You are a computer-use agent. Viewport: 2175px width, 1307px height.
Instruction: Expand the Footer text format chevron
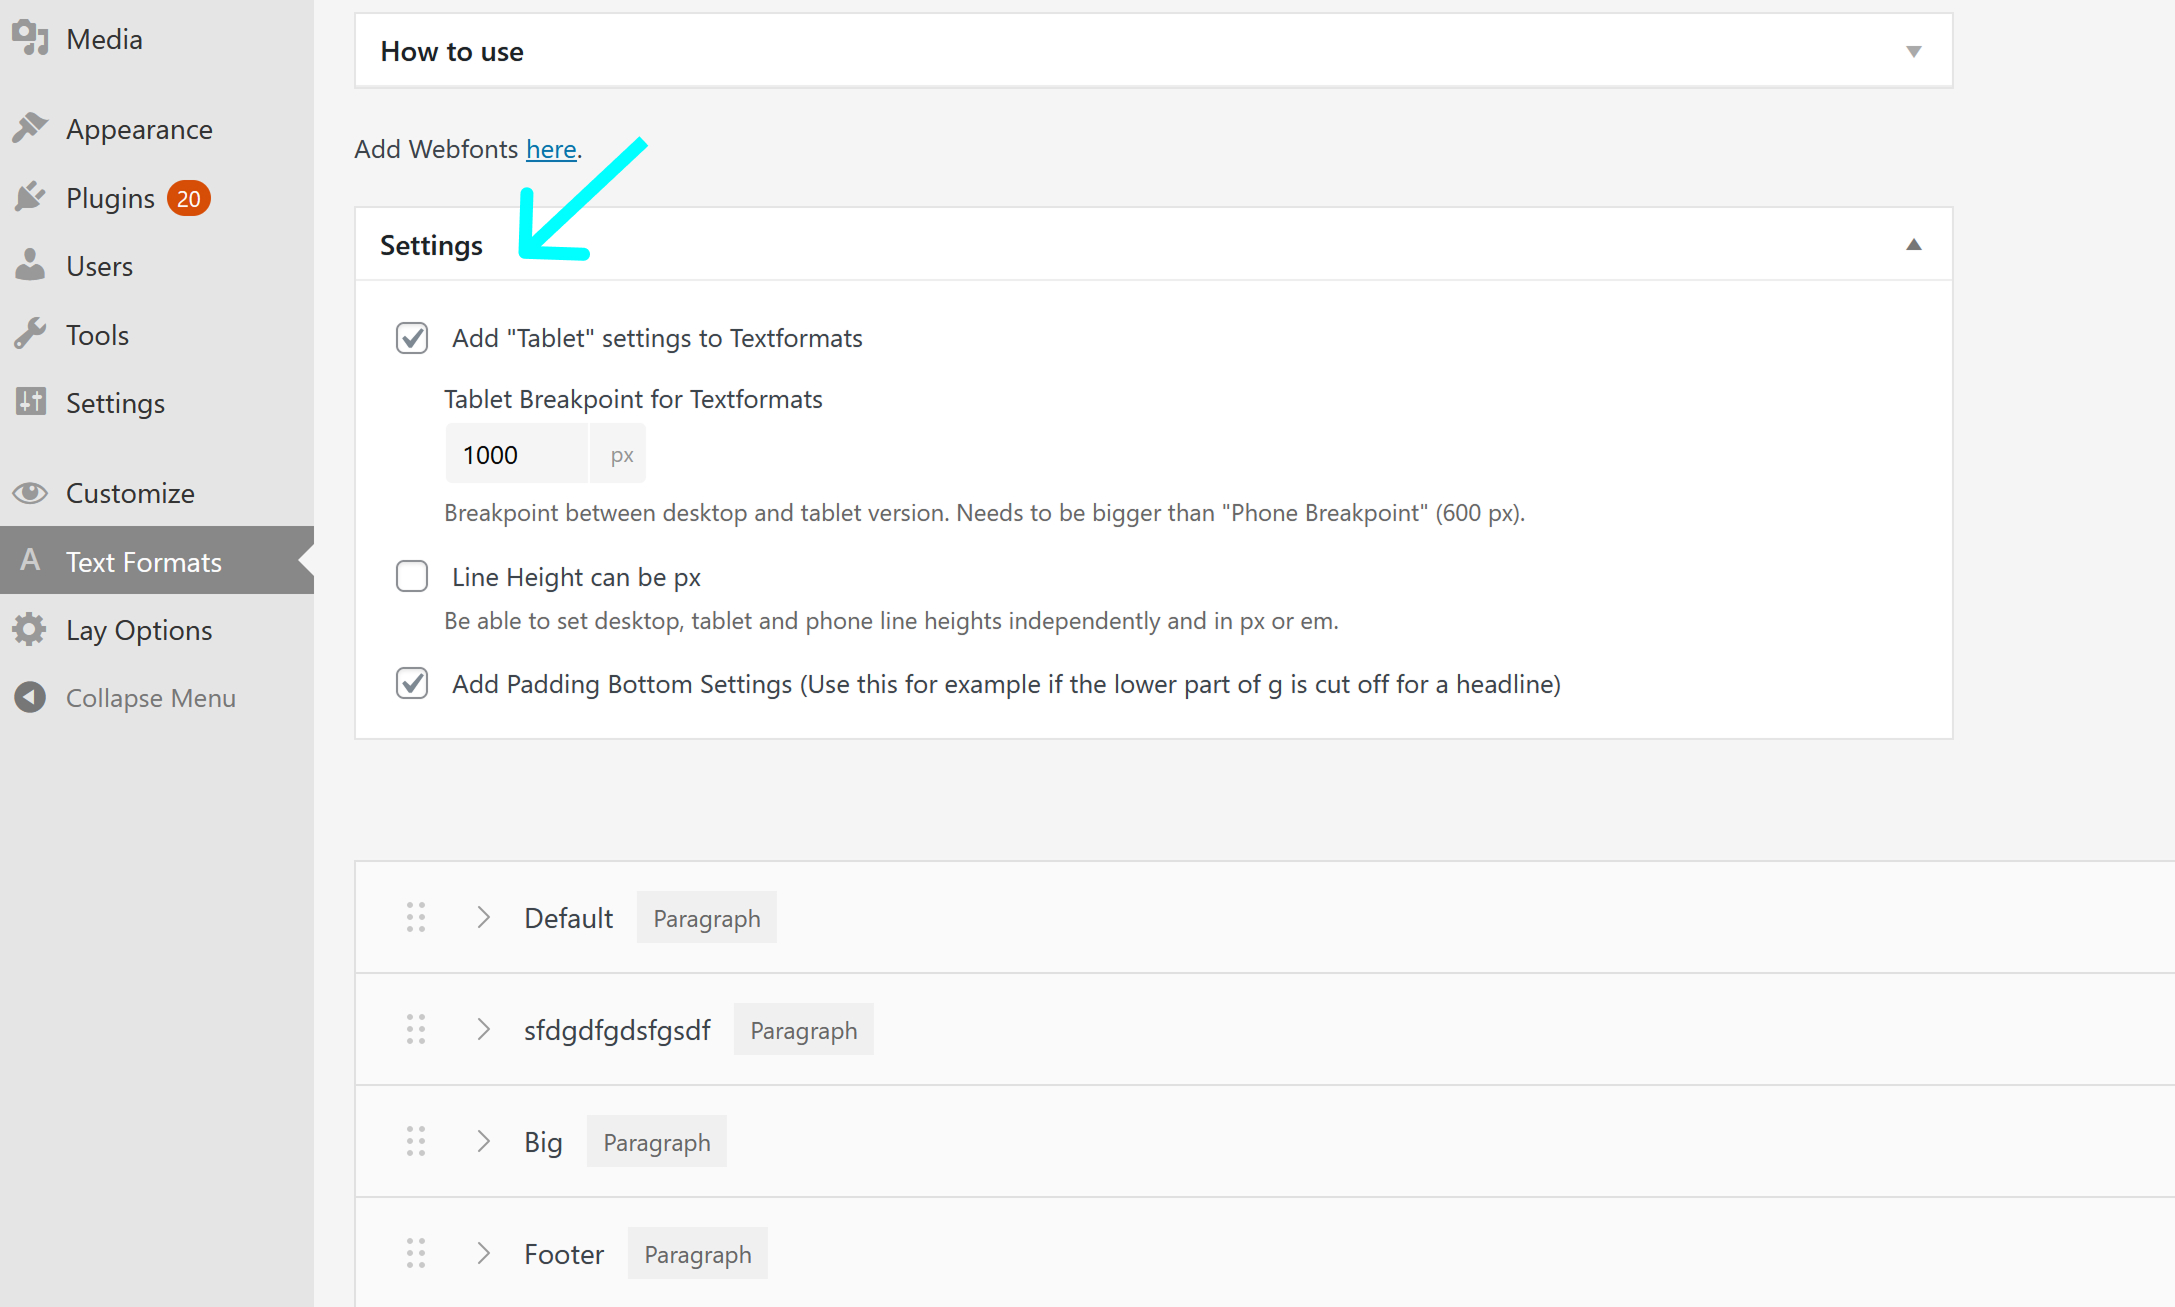click(x=483, y=1253)
